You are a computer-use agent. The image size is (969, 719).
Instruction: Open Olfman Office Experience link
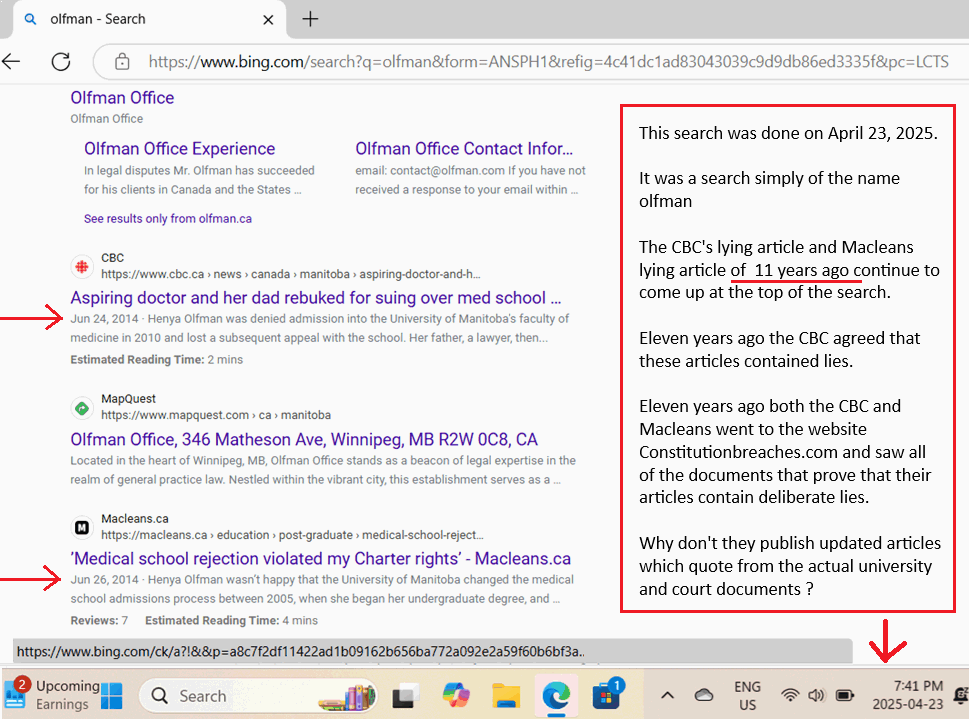[x=180, y=148]
